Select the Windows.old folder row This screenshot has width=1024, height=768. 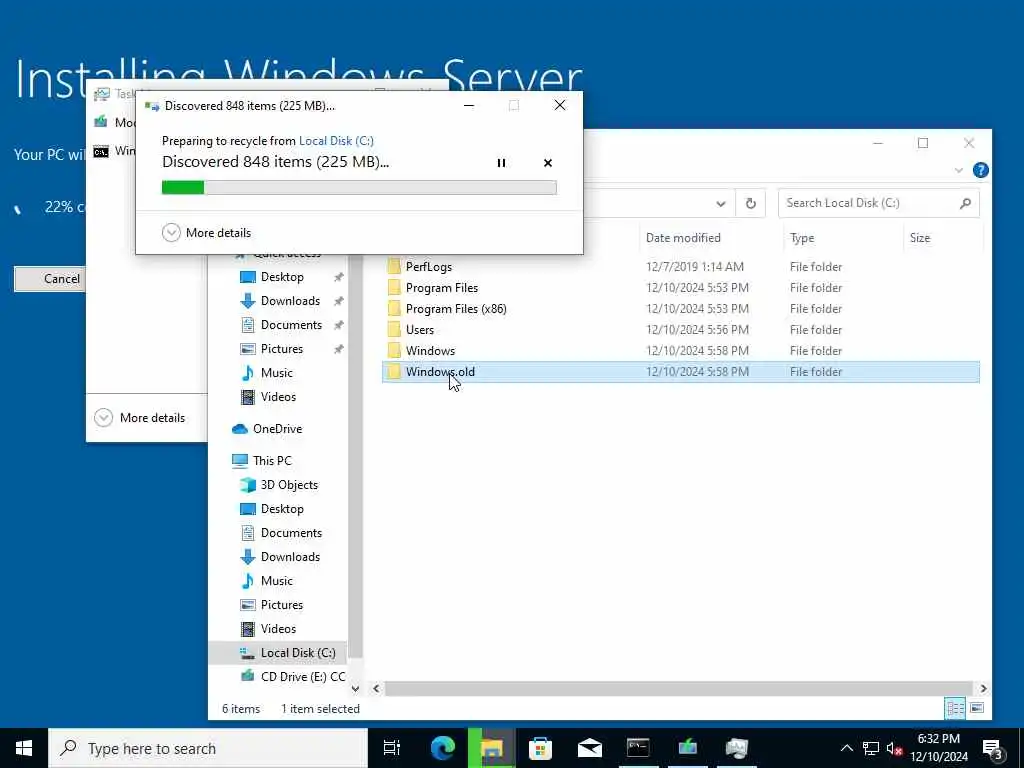pos(680,372)
